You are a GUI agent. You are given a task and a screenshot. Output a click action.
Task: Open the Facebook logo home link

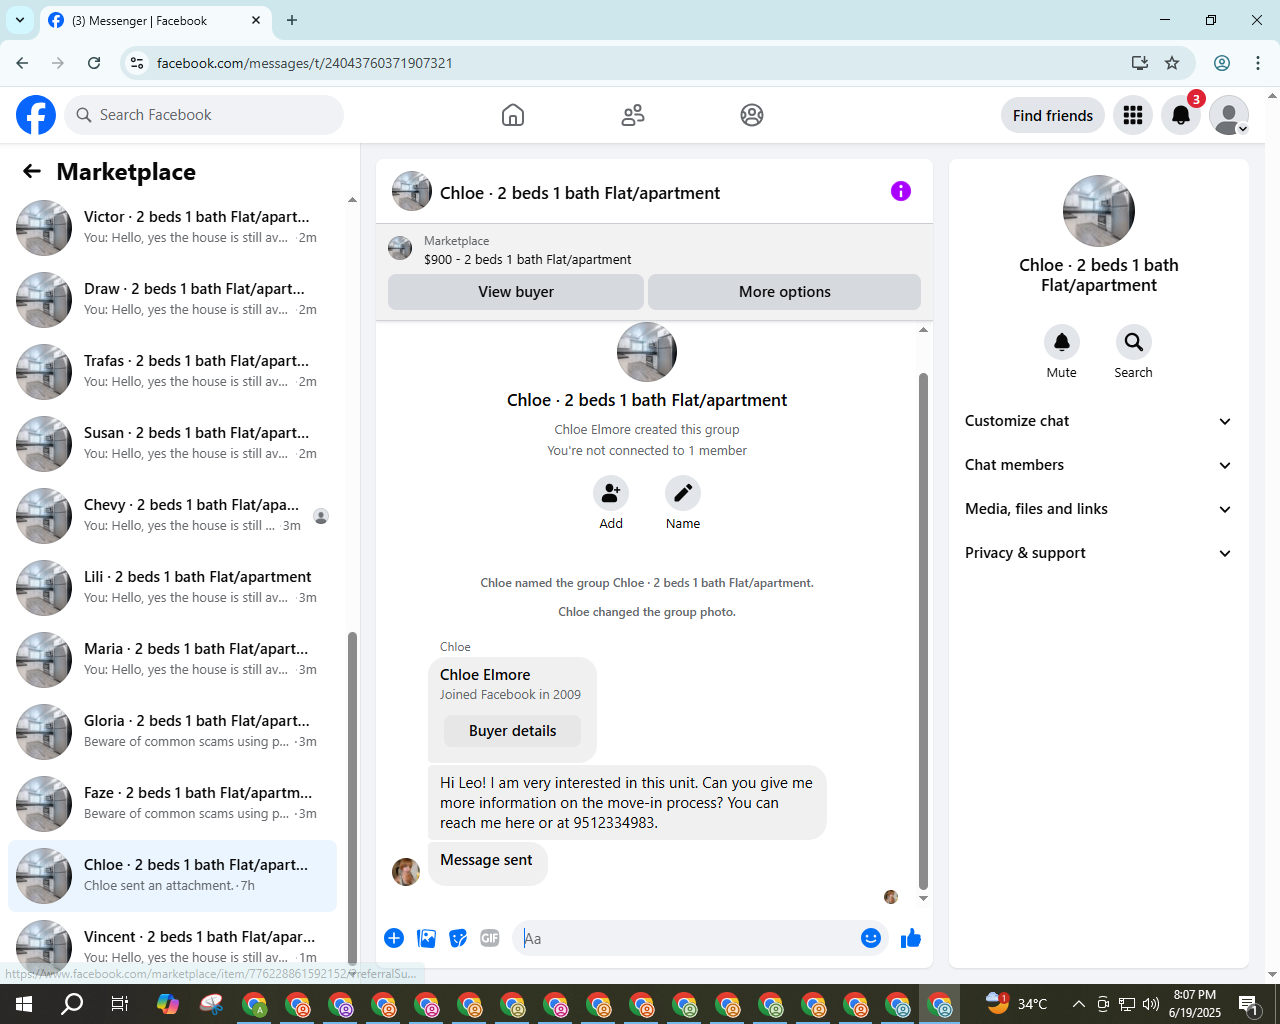click(x=36, y=115)
